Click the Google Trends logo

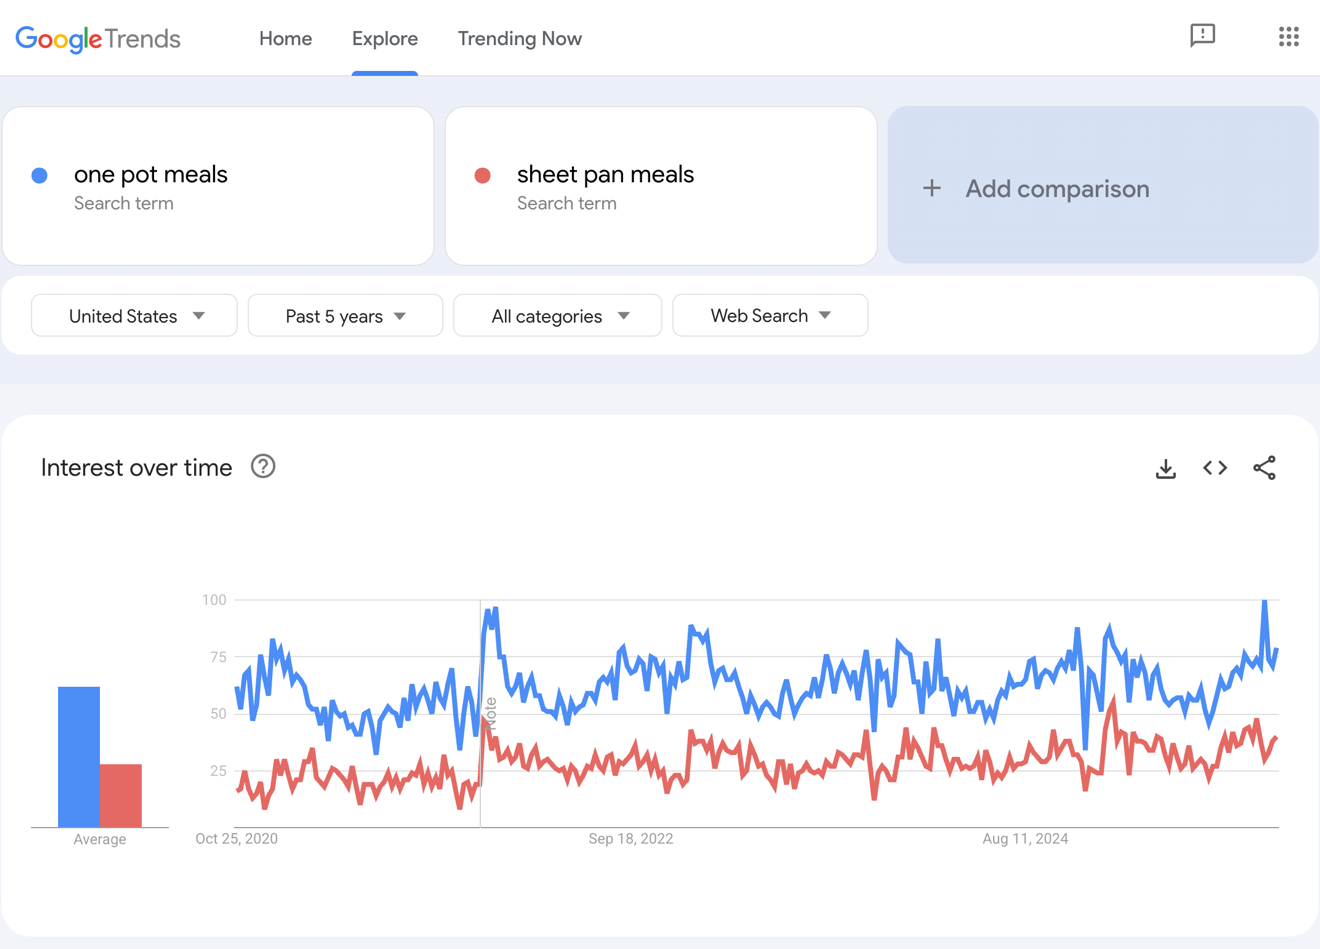coord(97,38)
